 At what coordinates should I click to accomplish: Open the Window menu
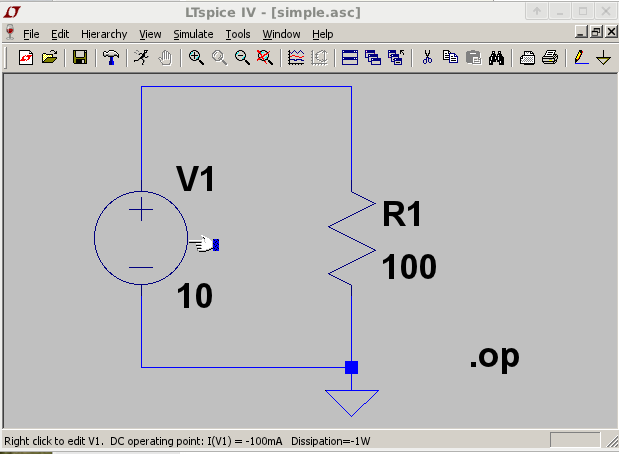pos(281,34)
